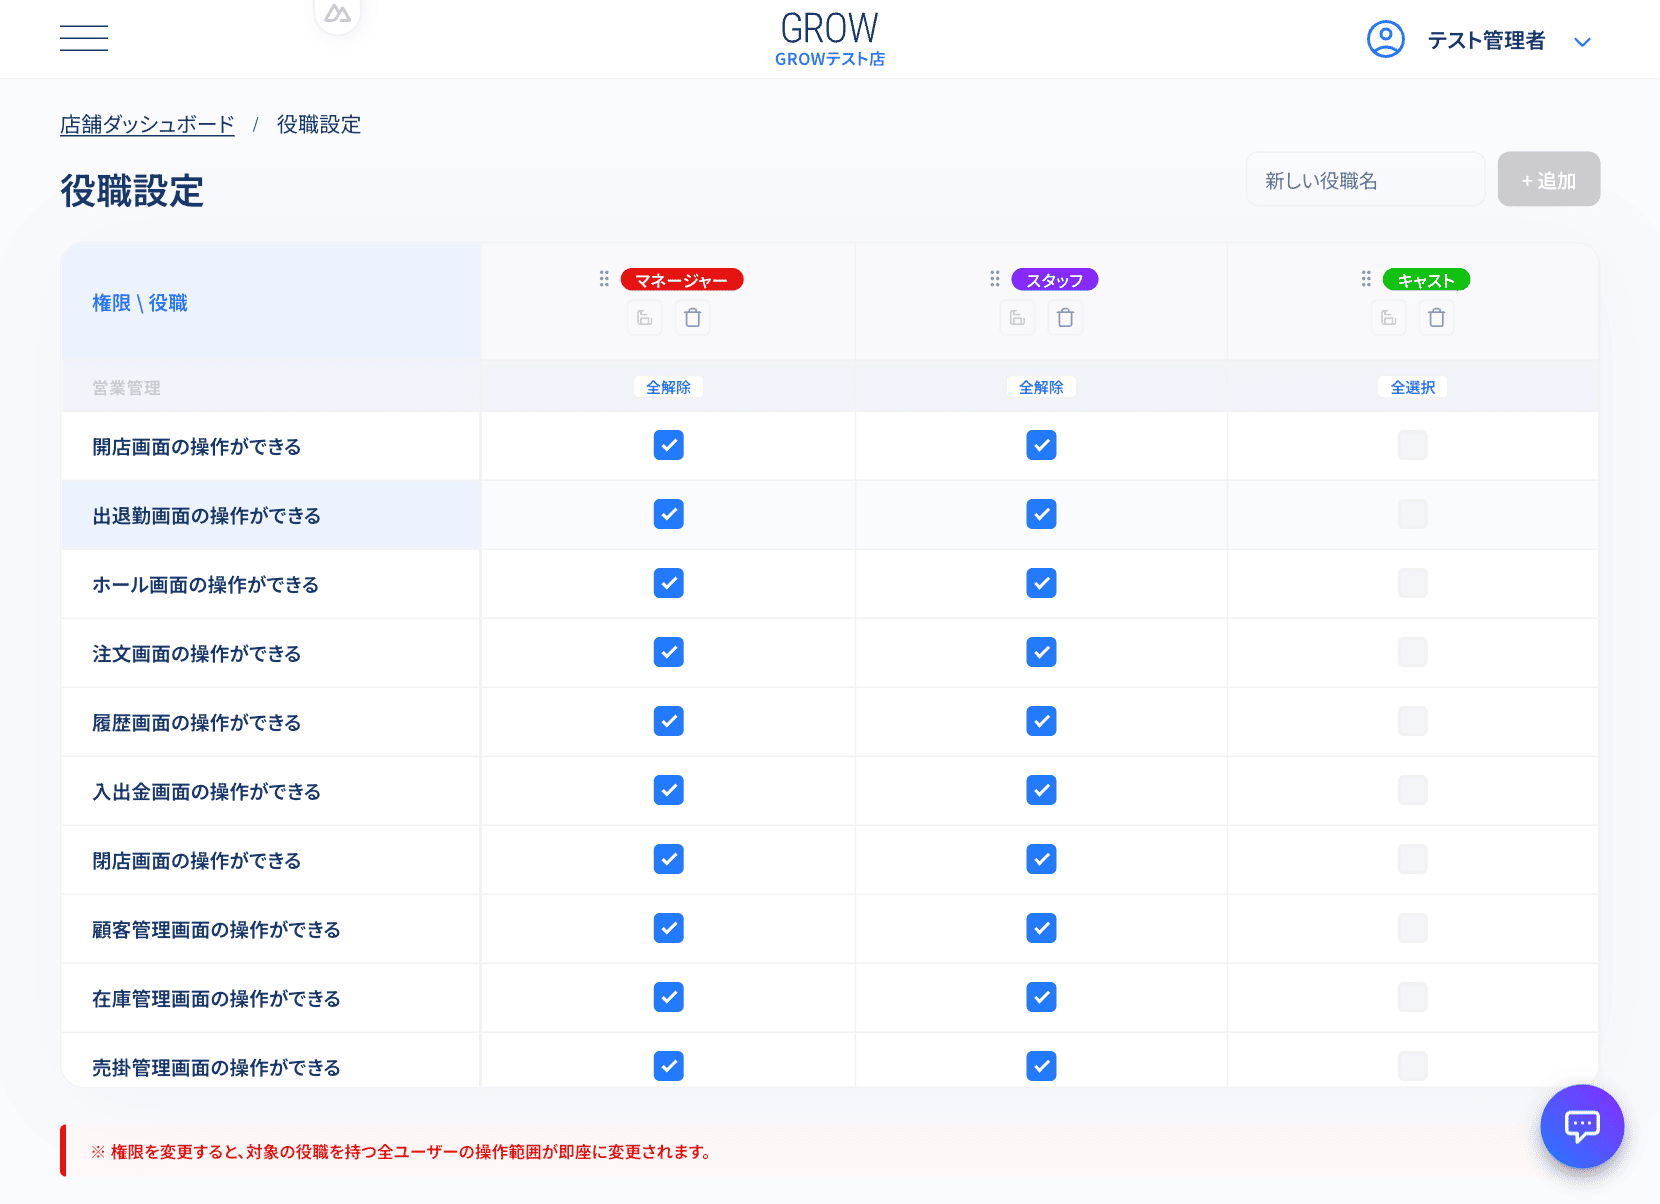Check キャスト for 注文画面の操作ができる
The width and height of the screenshot is (1660, 1204).
click(x=1413, y=652)
